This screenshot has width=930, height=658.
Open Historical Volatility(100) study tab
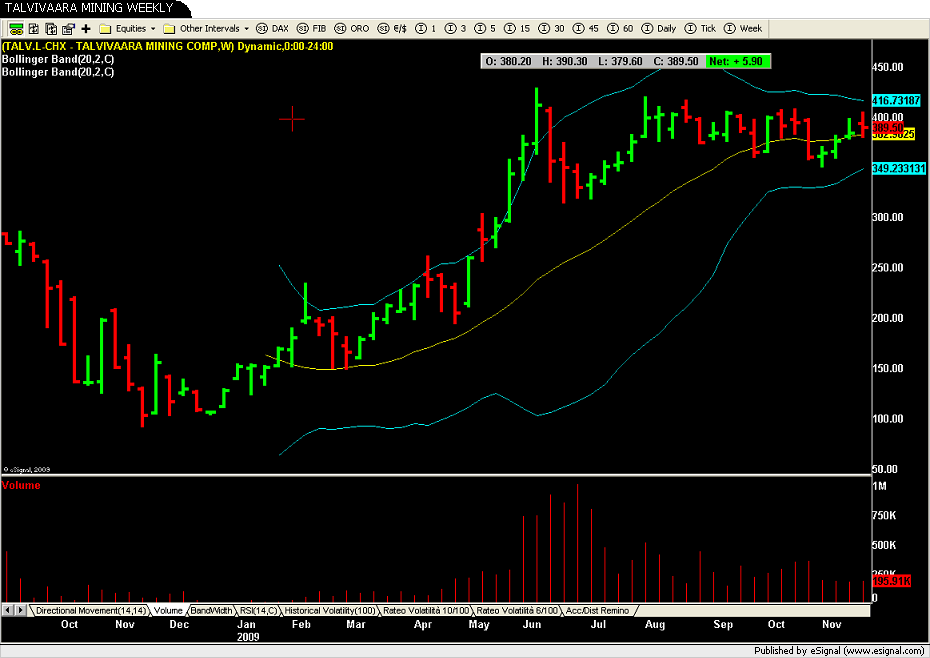[x=330, y=610]
